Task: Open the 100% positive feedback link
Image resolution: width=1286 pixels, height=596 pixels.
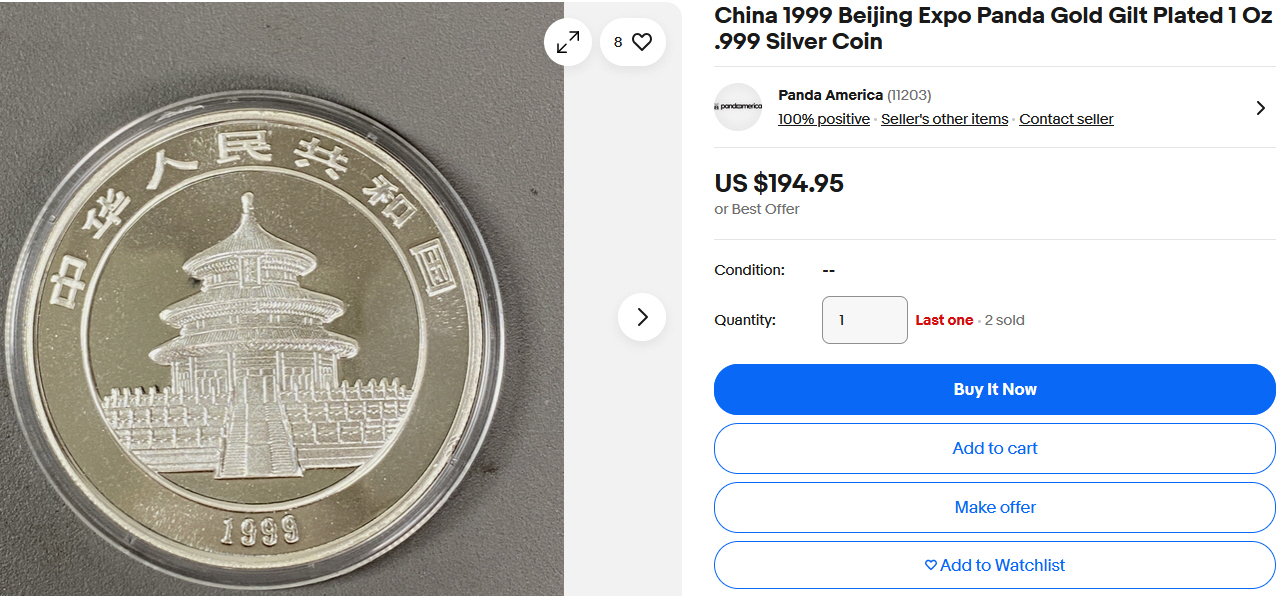Action: (x=824, y=119)
